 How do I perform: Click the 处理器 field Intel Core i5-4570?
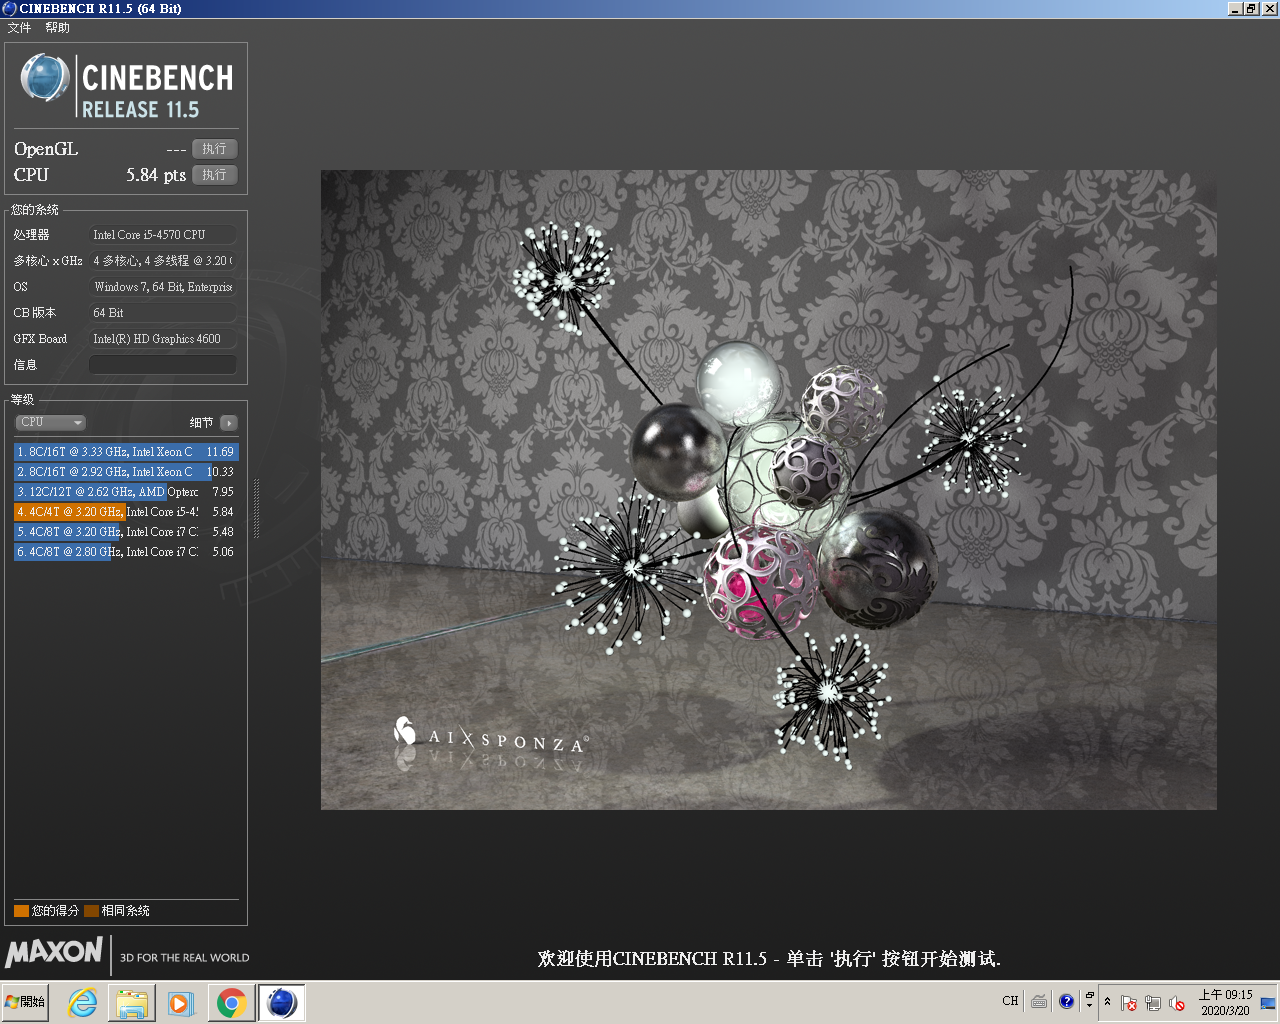163,235
